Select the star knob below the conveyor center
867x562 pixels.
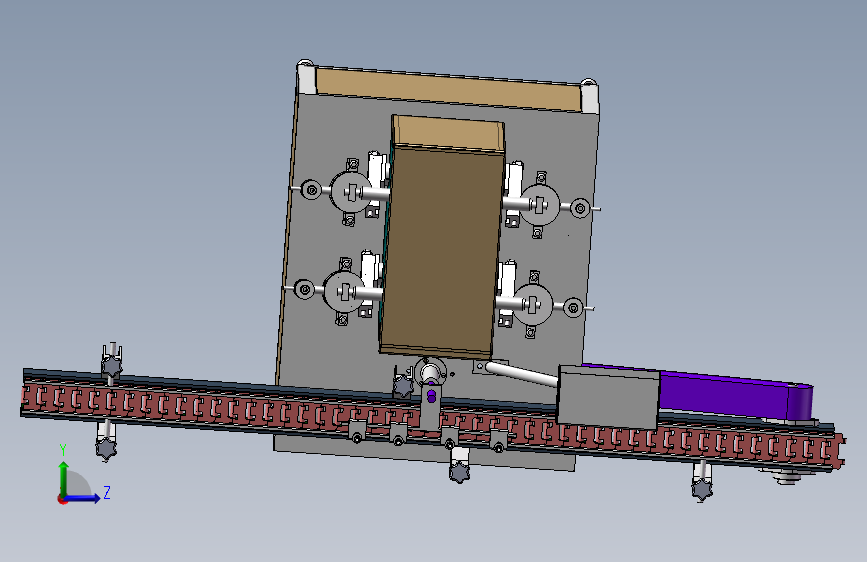(459, 472)
